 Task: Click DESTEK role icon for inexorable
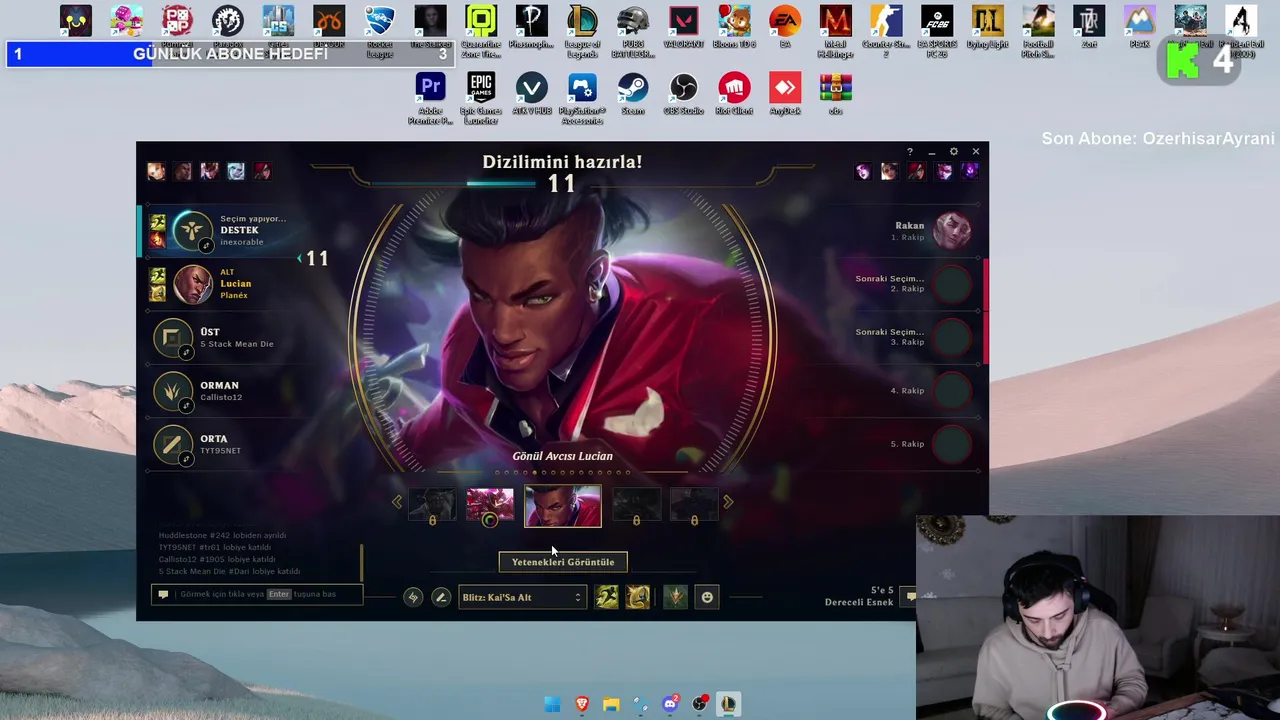tap(192, 230)
